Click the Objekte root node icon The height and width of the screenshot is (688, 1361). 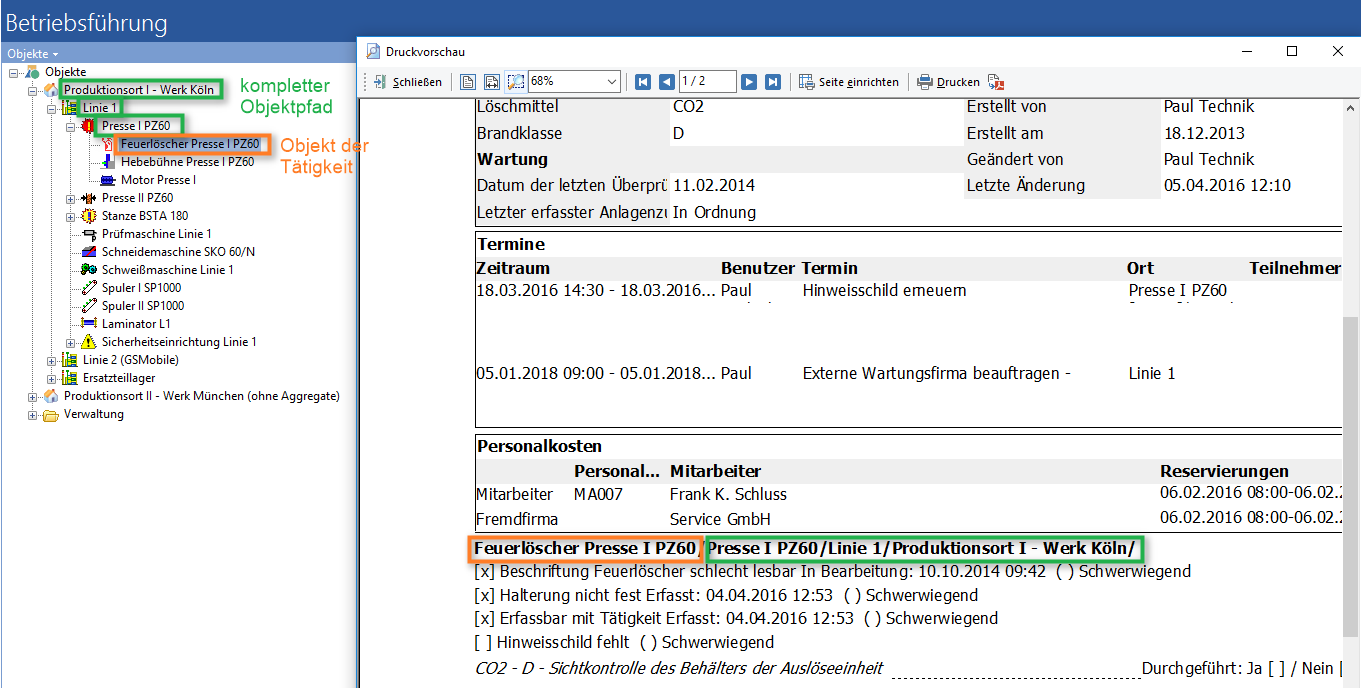click(x=33, y=72)
